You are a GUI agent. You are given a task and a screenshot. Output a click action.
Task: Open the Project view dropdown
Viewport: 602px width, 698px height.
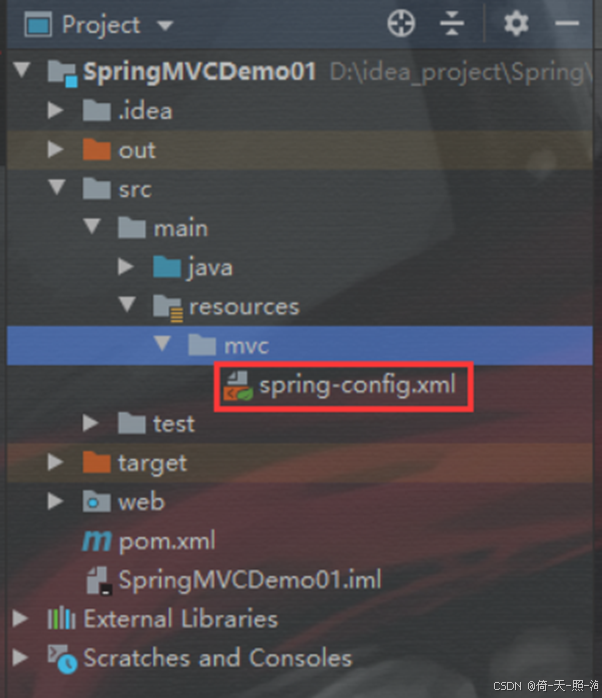(165, 26)
